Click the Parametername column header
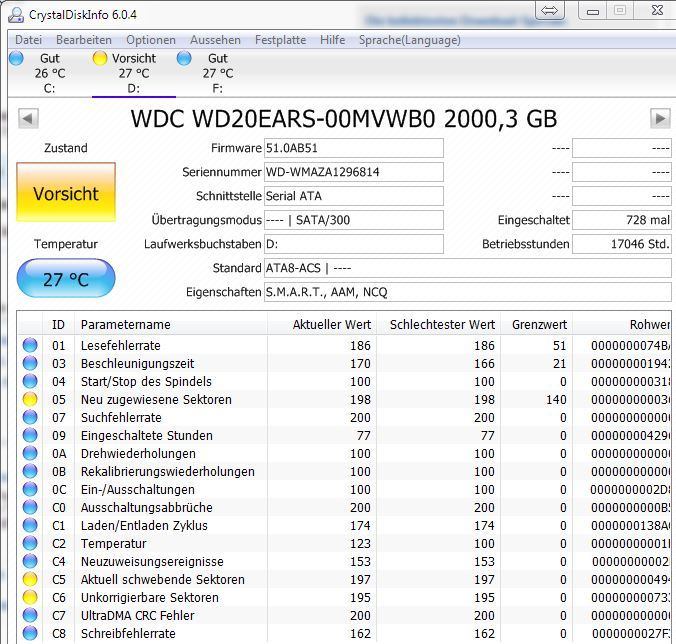This screenshot has width=676, height=644. tap(171, 325)
